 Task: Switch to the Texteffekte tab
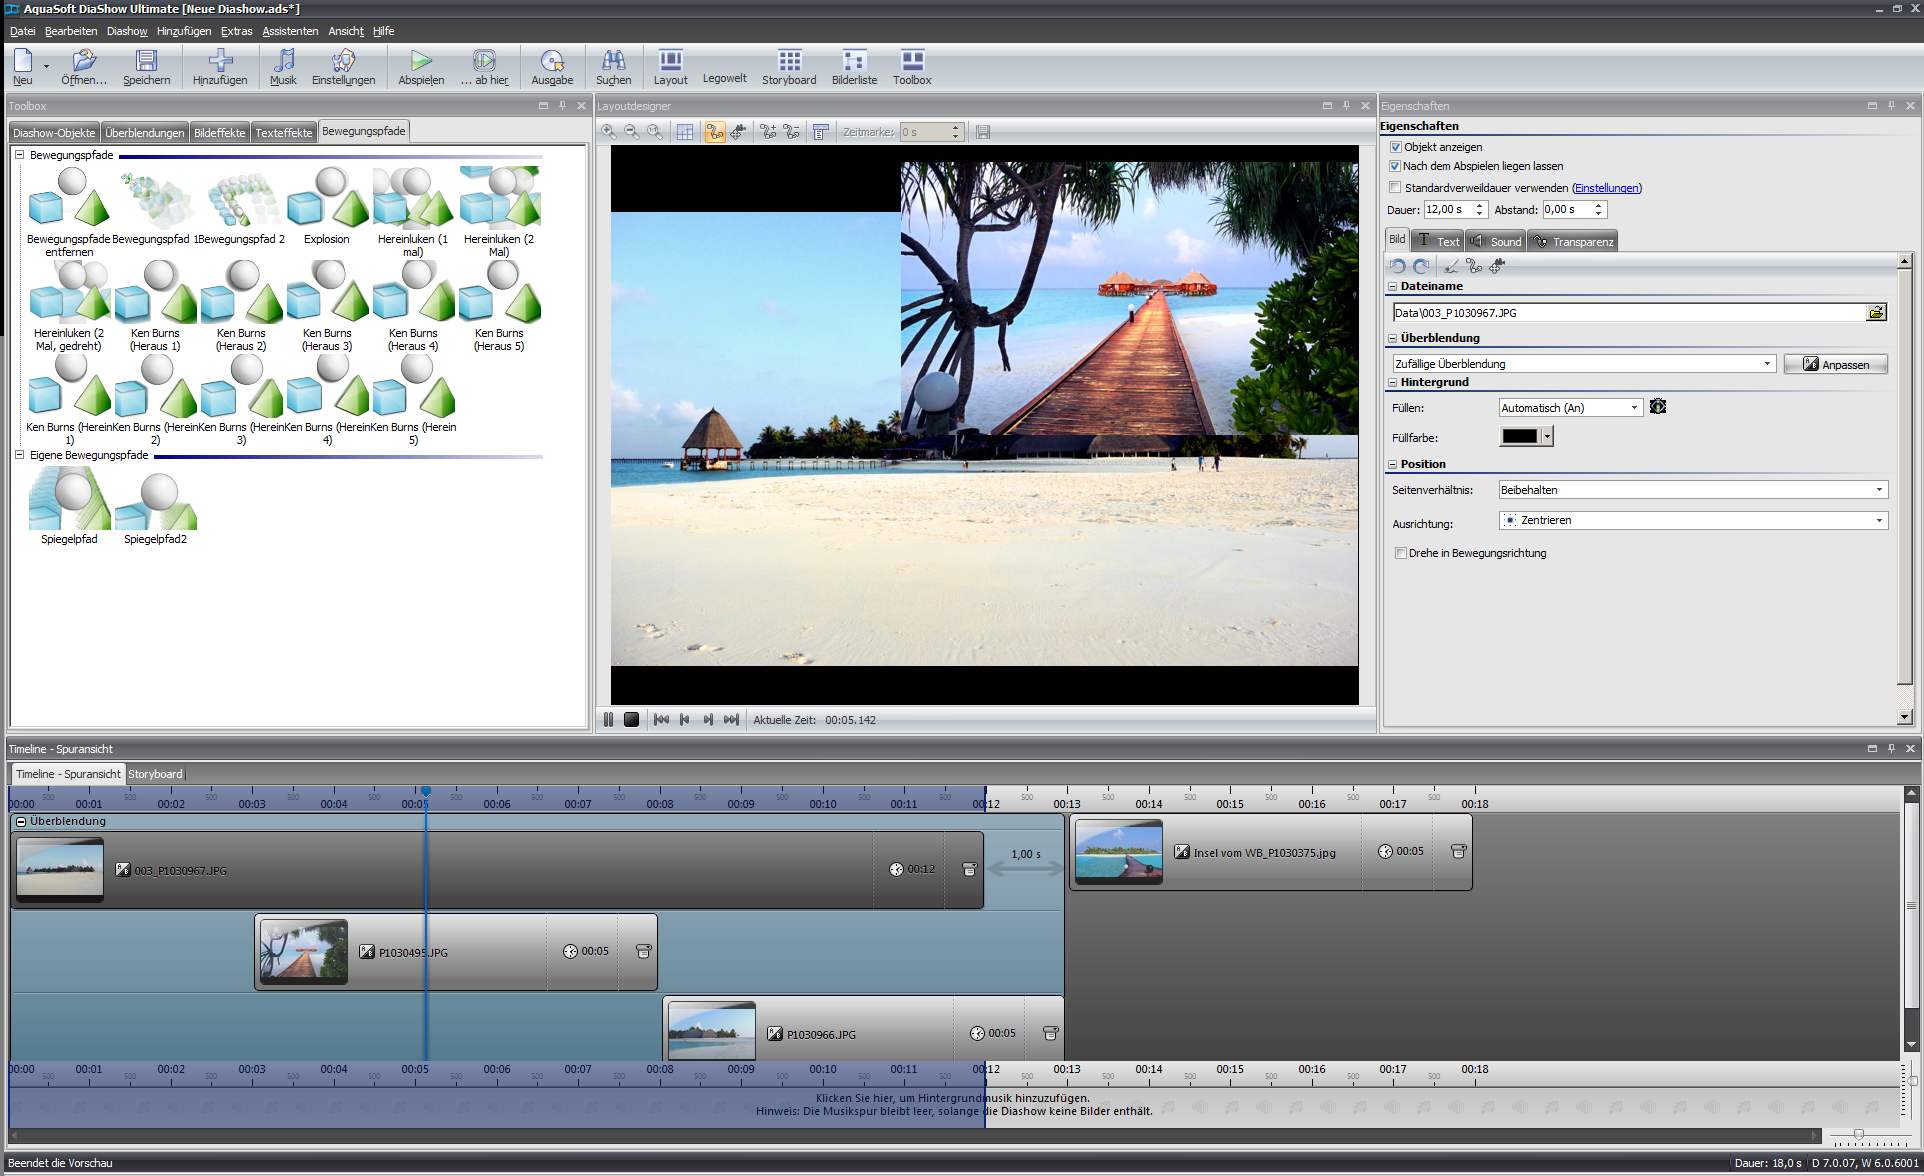click(x=283, y=132)
